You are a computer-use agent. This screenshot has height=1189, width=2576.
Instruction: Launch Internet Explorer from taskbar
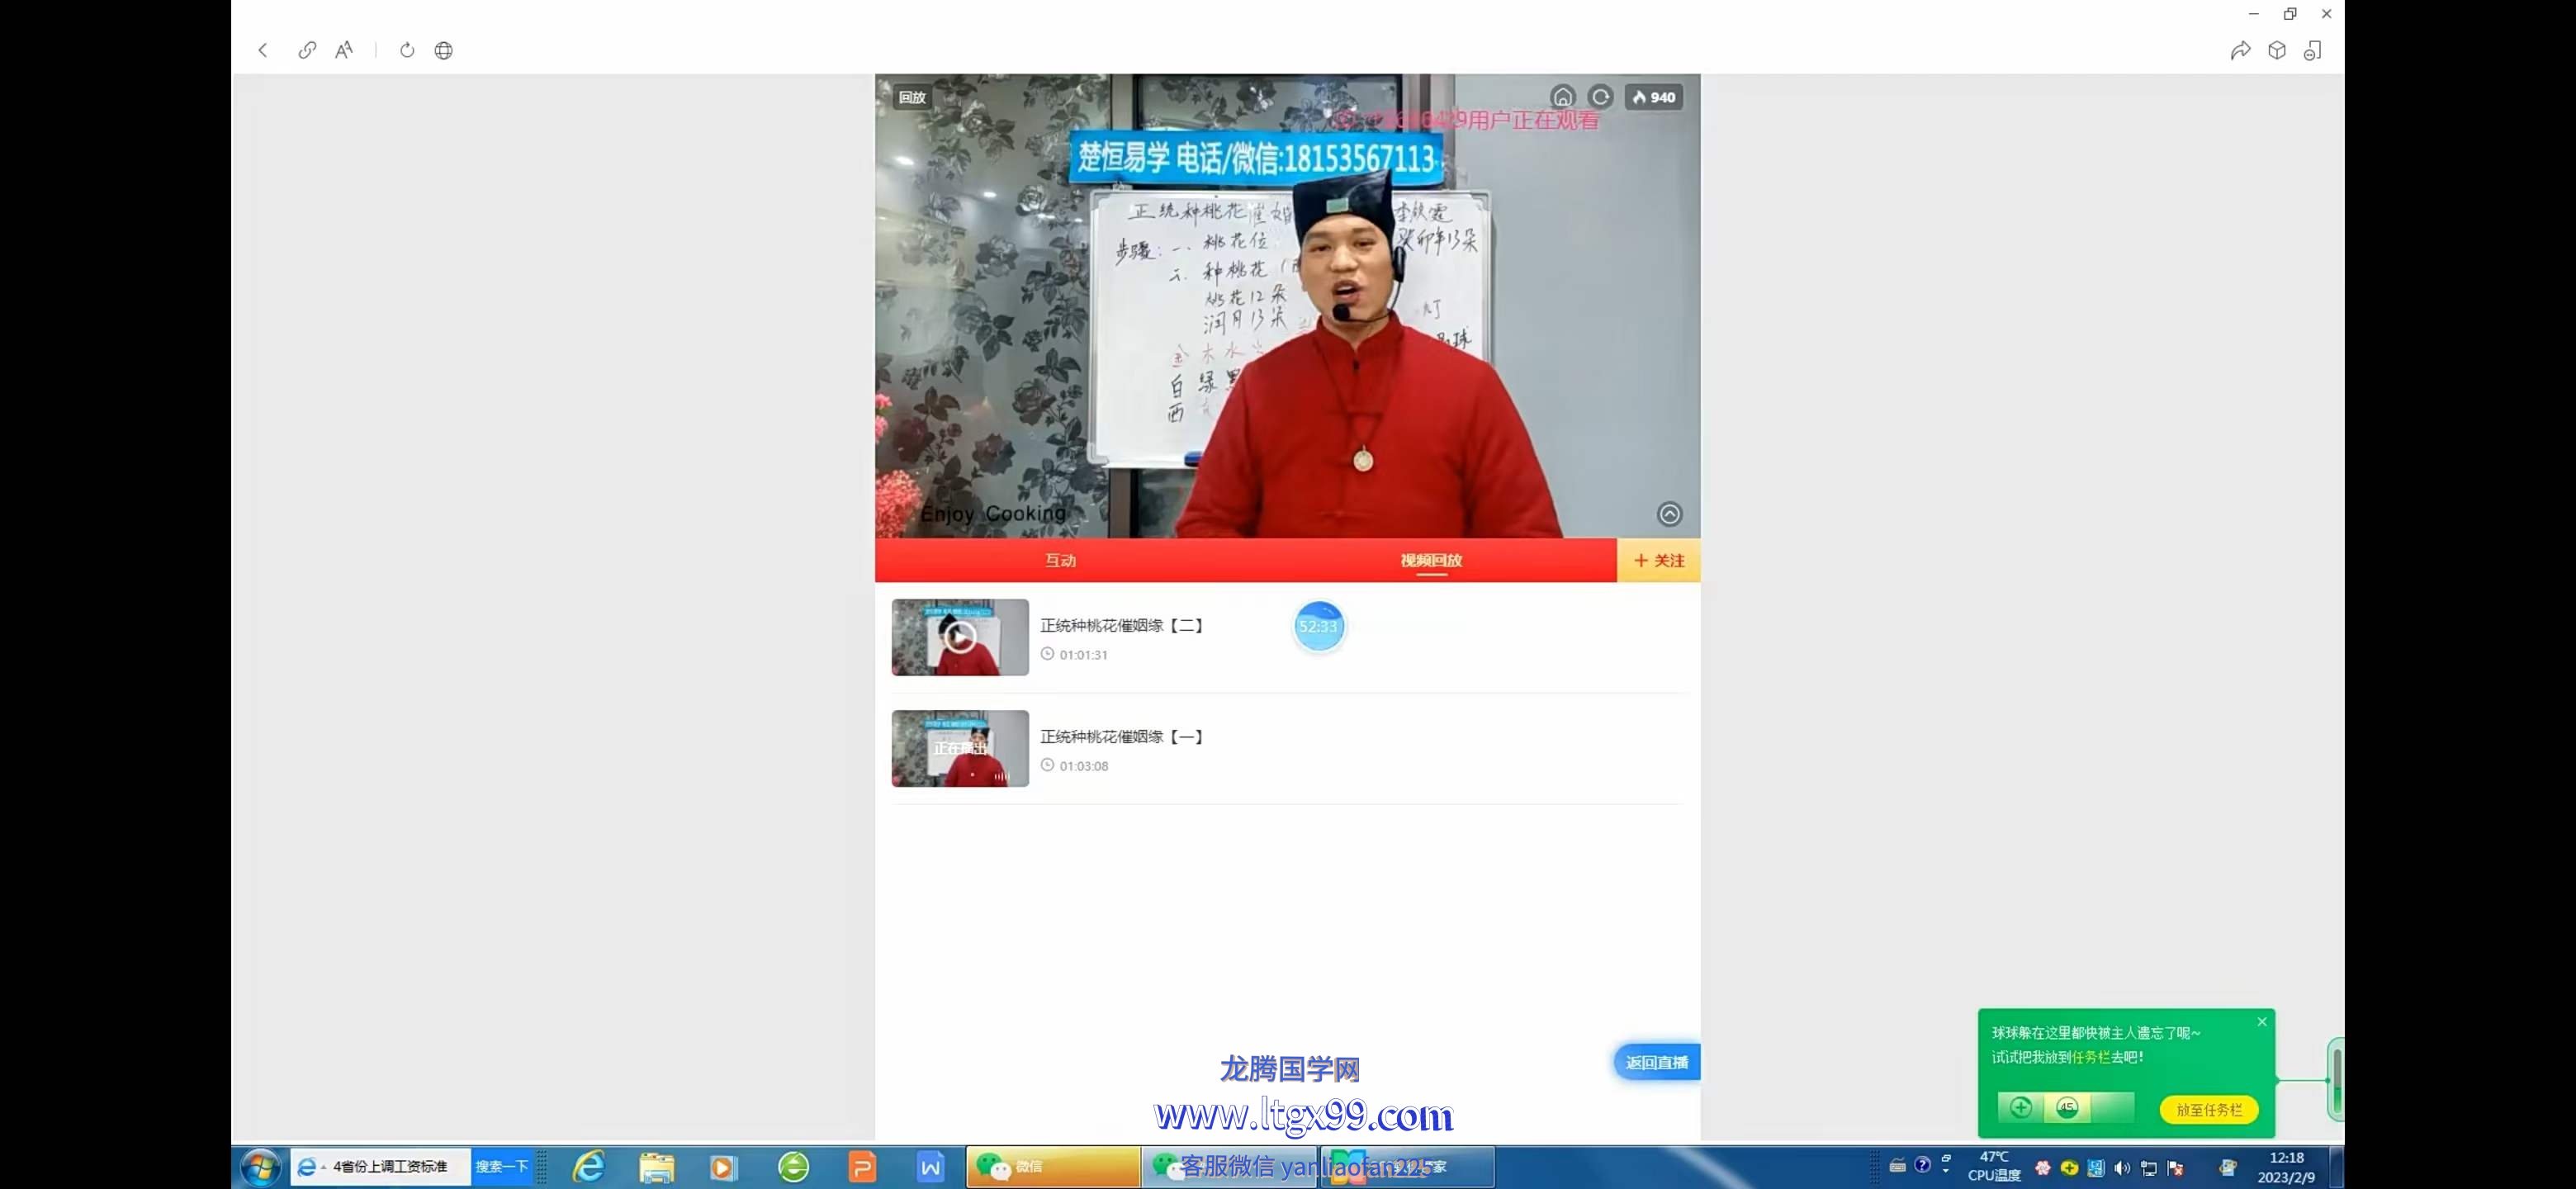589,1166
